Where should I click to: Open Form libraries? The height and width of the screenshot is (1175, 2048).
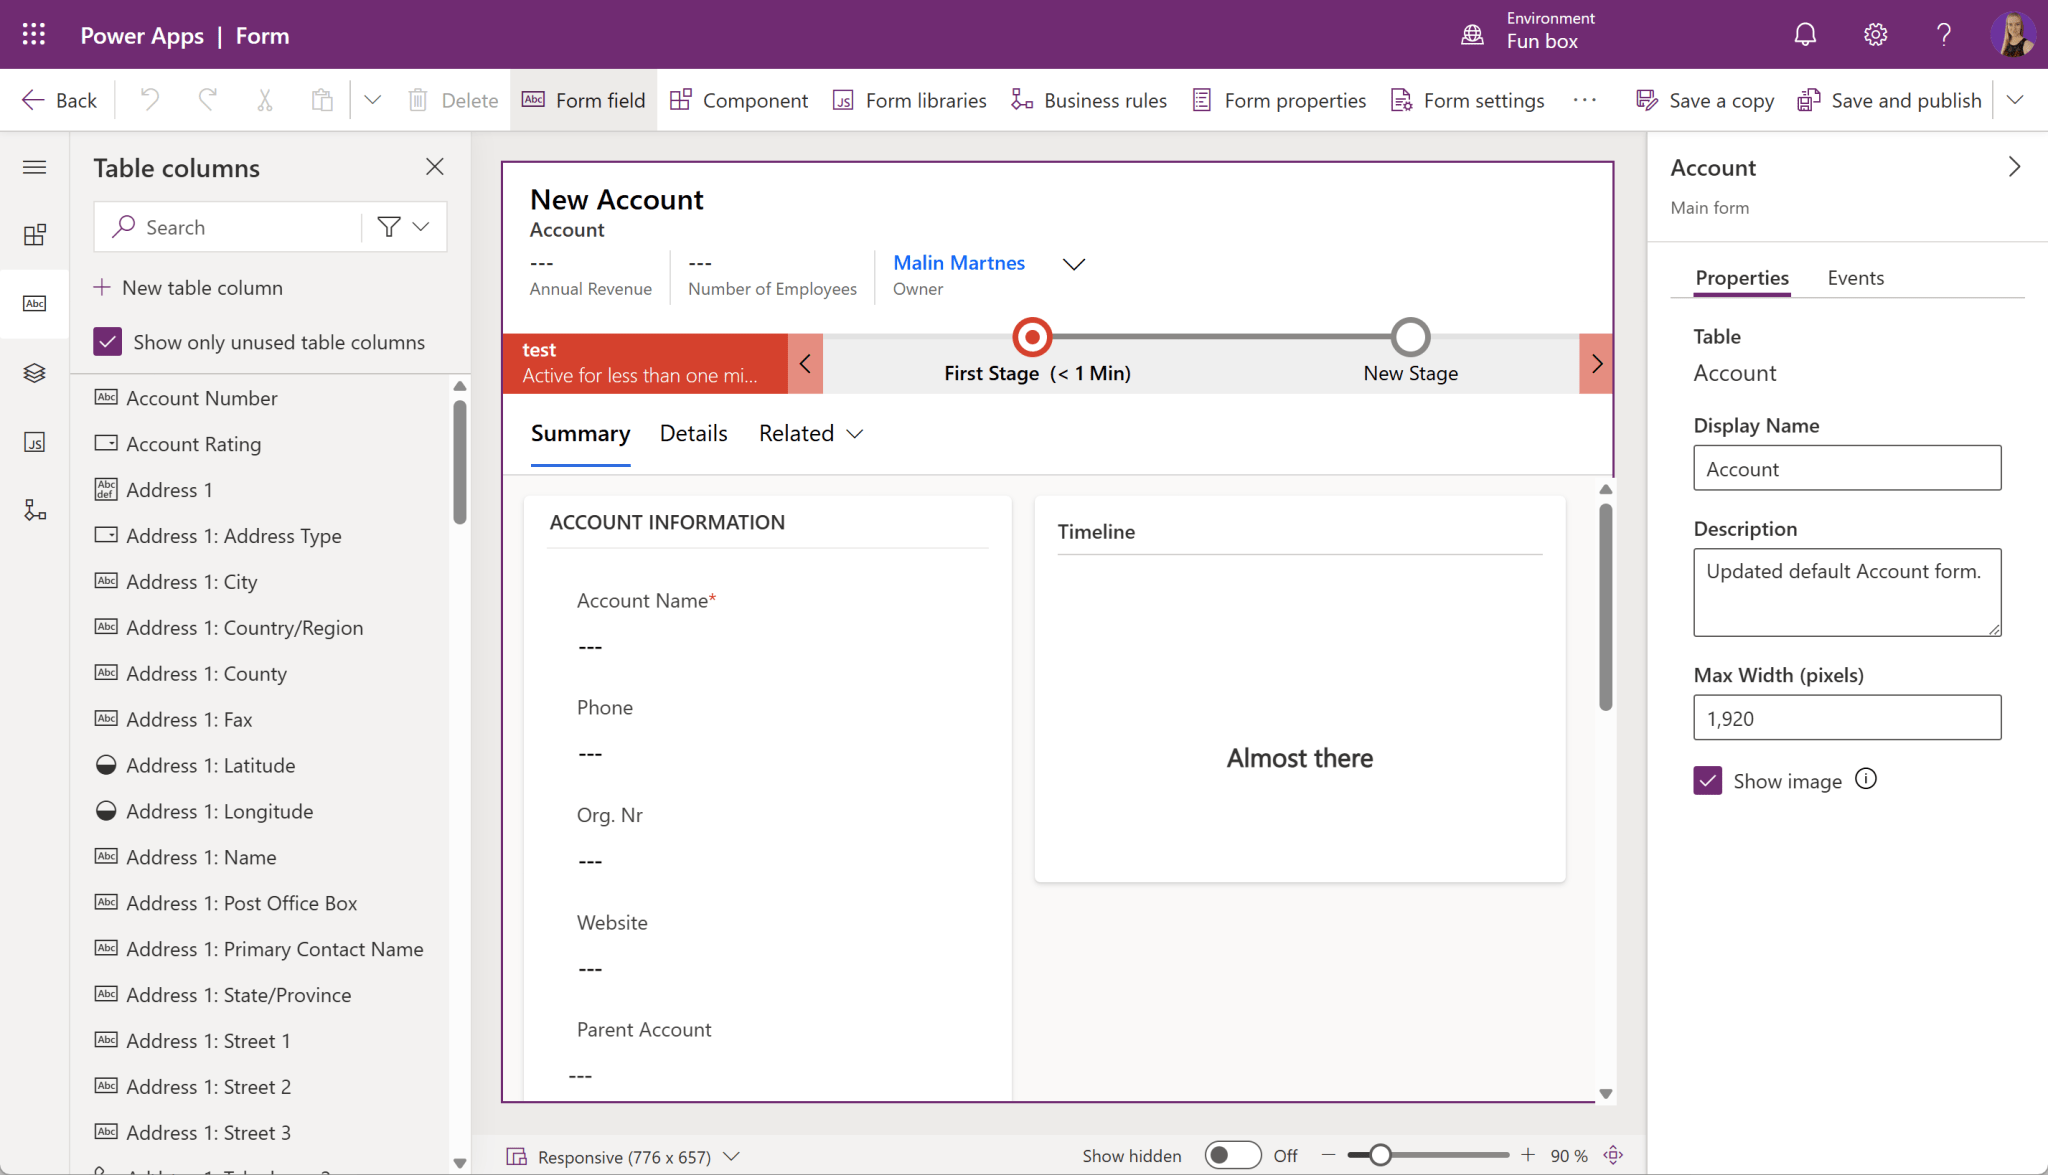[x=909, y=100]
